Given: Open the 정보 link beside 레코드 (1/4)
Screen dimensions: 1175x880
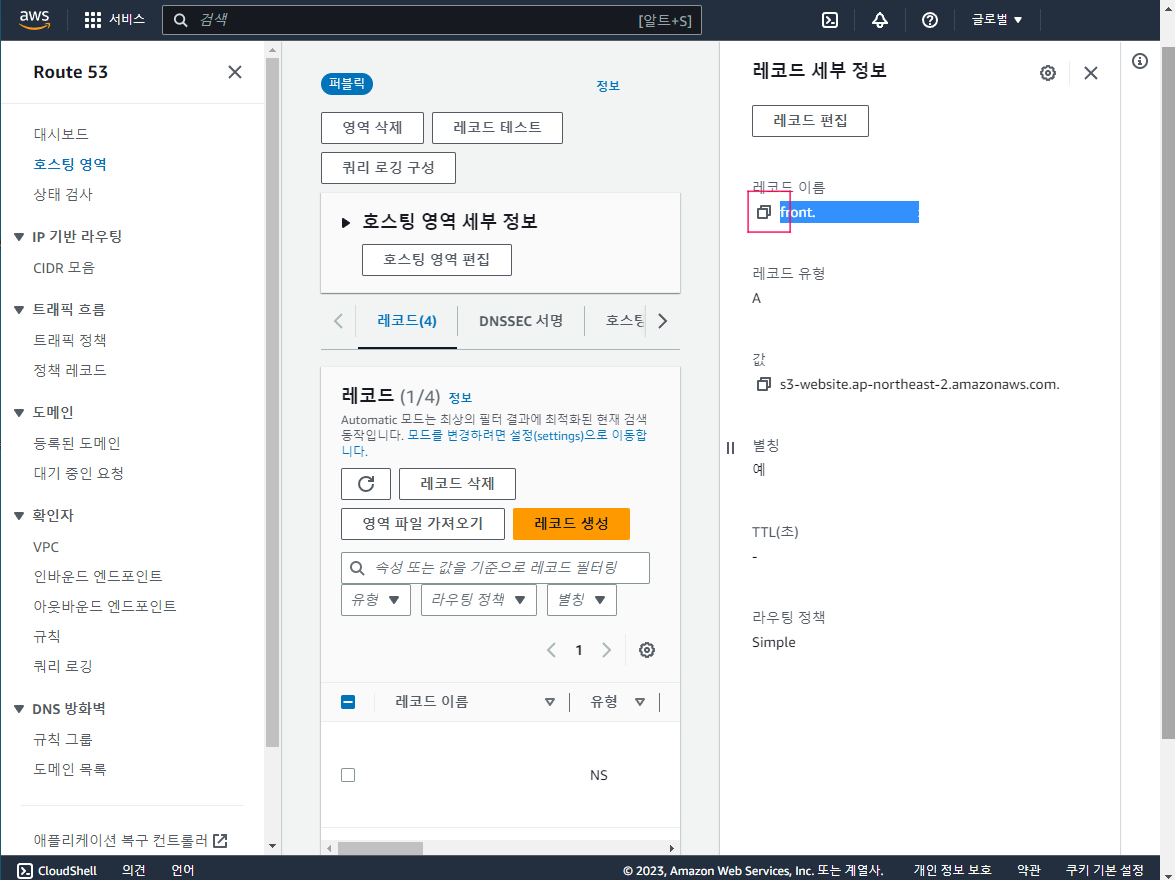Looking at the screenshot, I should 460,397.
